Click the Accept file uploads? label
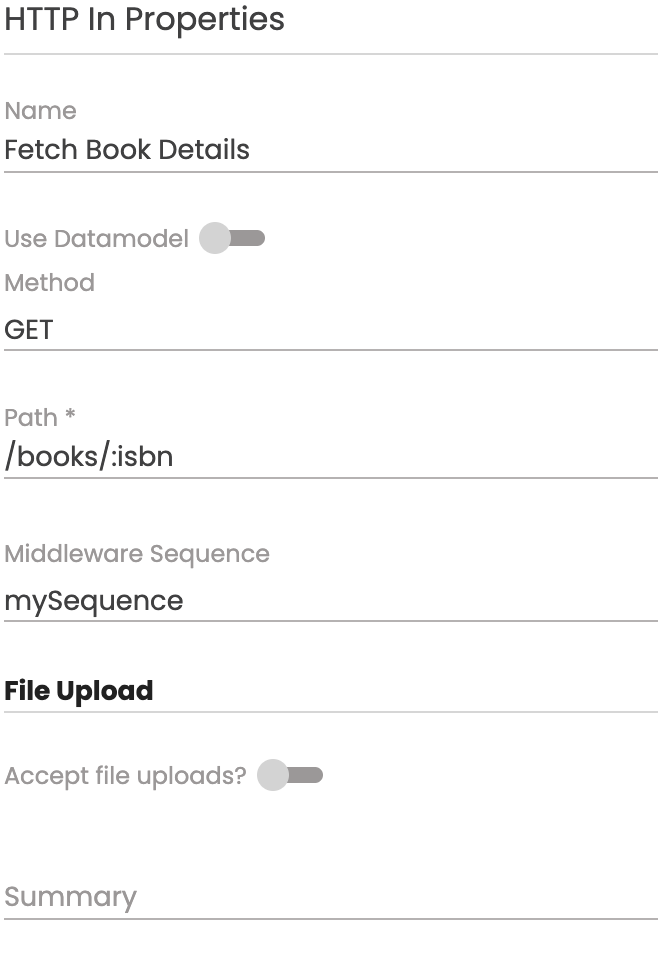 pos(125,776)
